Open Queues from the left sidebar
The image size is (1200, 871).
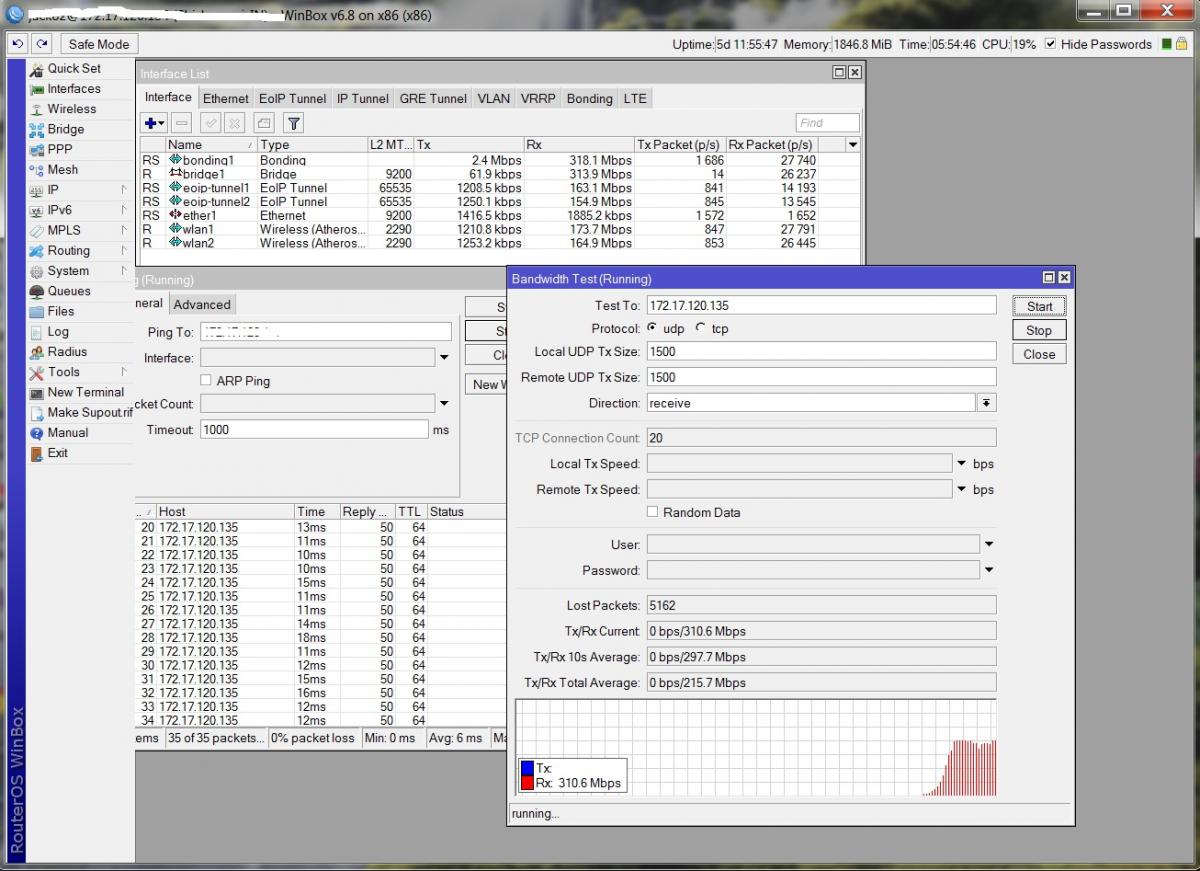[69, 291]
